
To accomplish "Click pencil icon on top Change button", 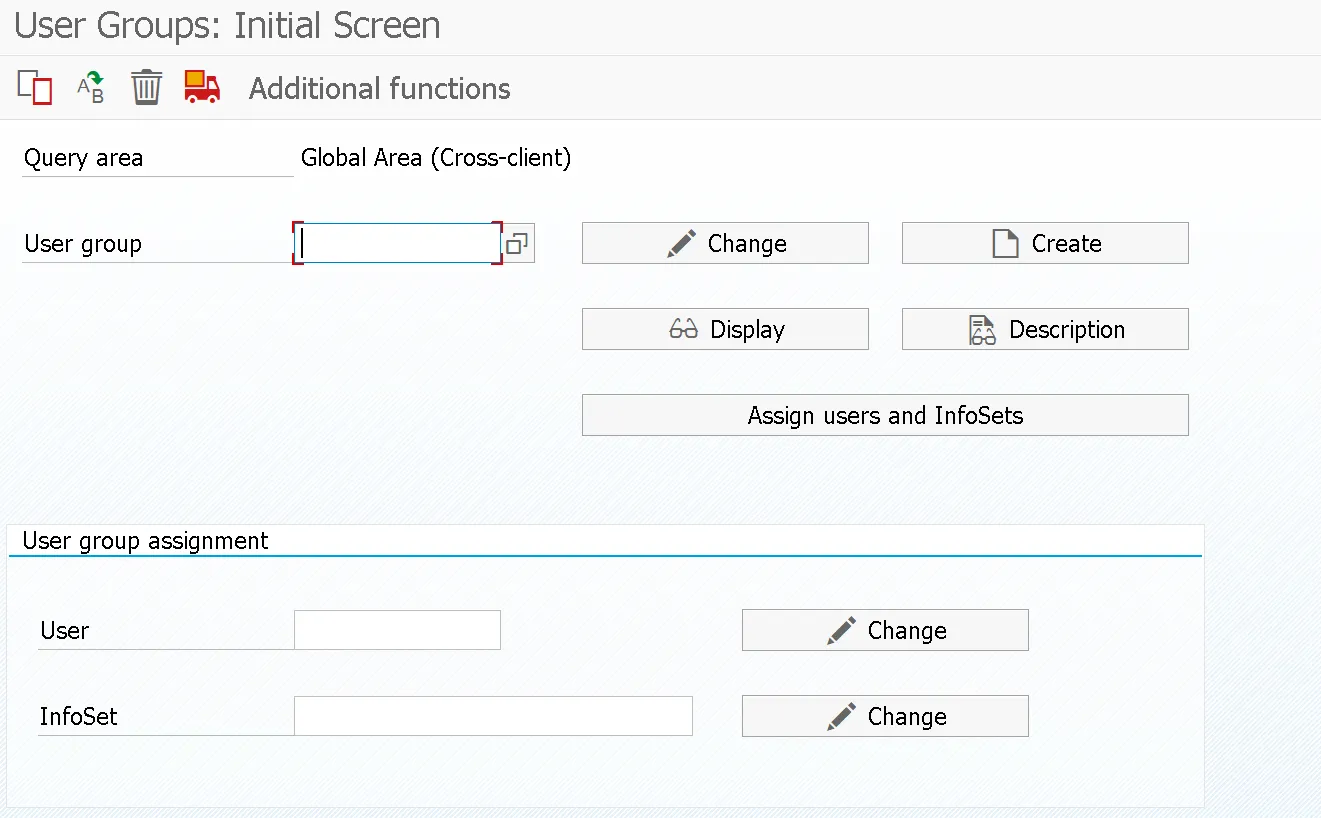I will (x=682, y=244).
